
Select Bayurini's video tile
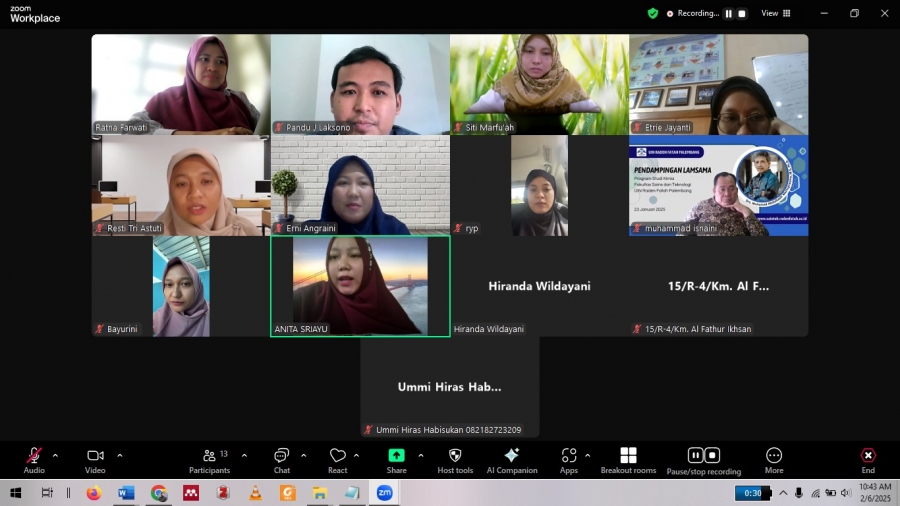[181, 286]
